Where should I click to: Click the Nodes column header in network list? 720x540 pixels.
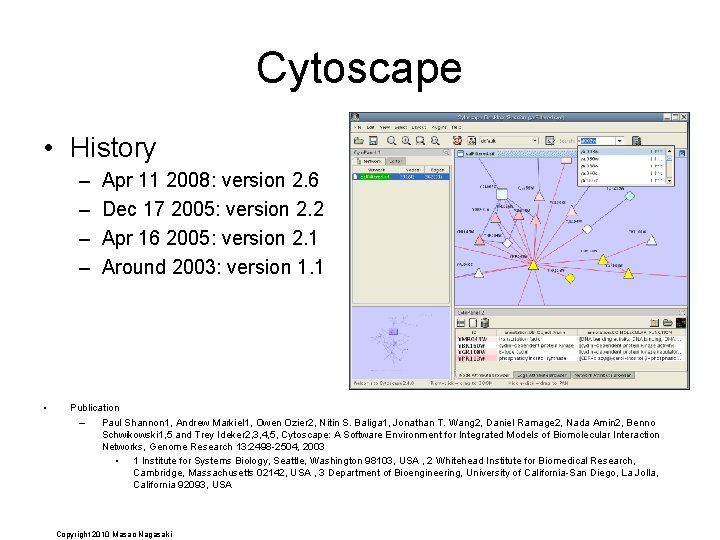click(x=412, y=169)
